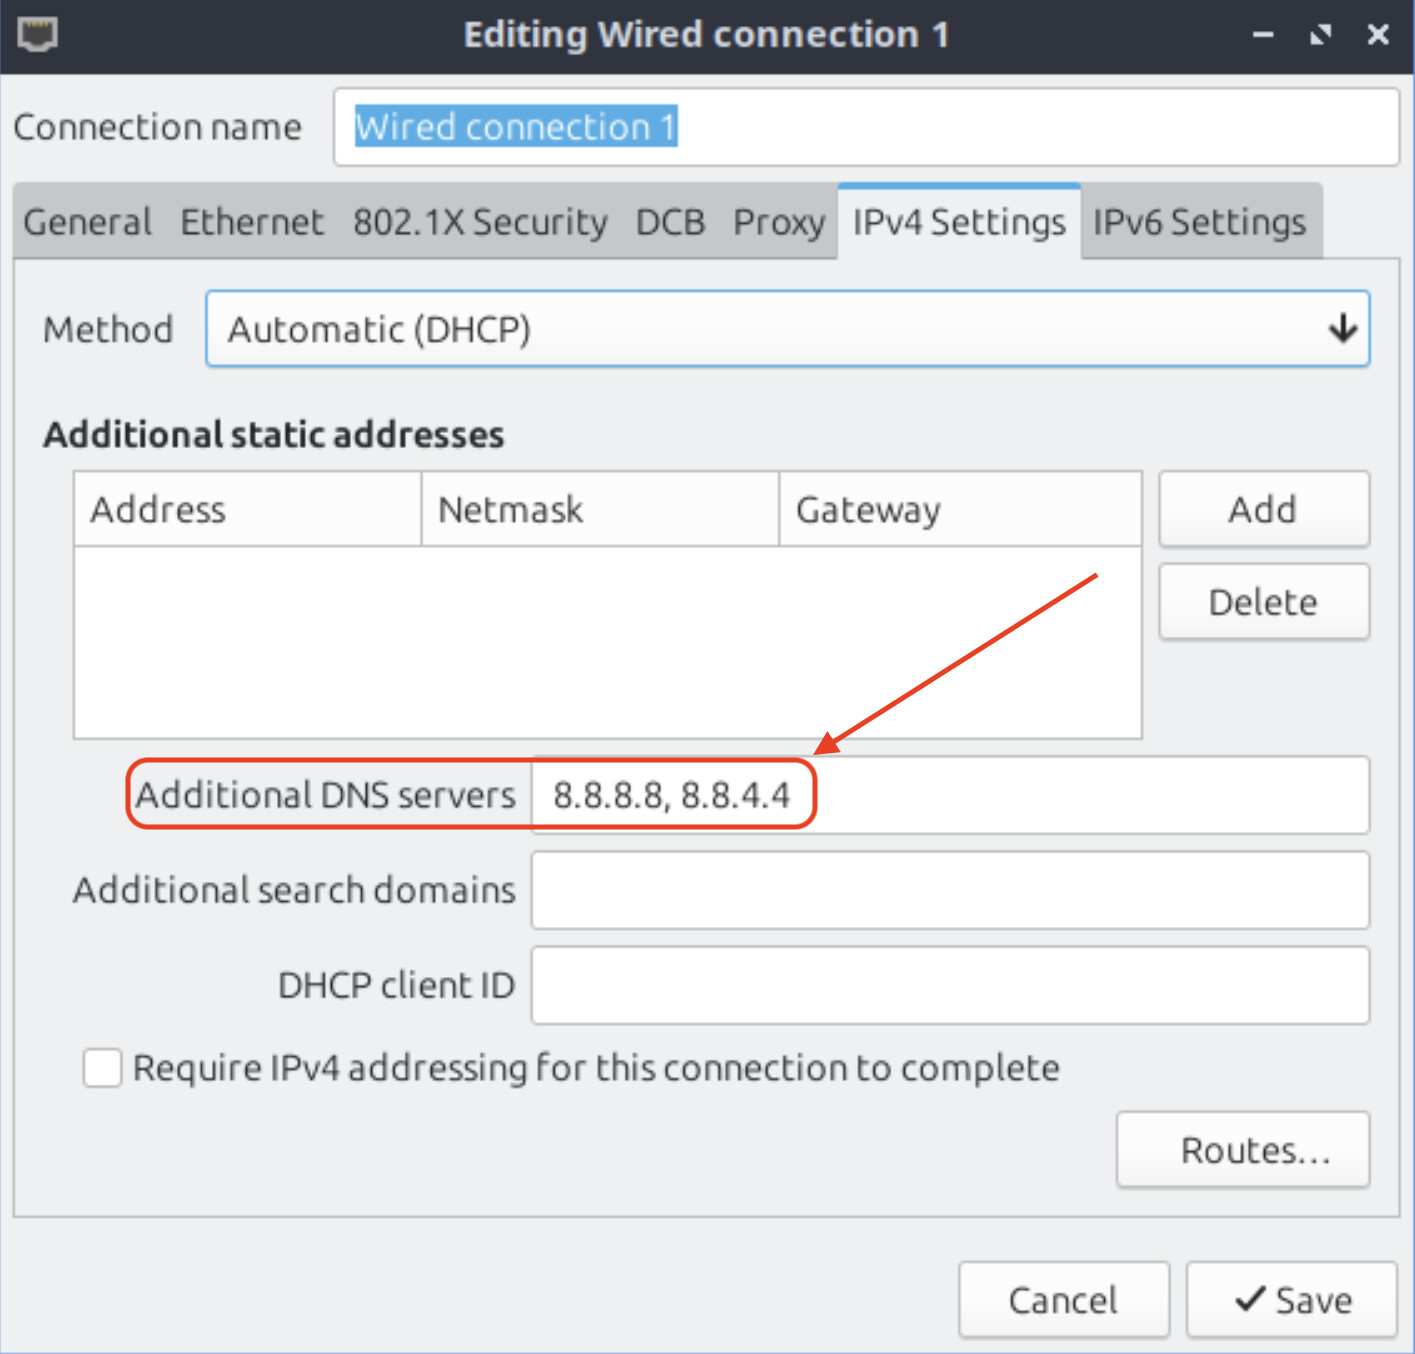Cancel editing the connection
The width and height of the screenshot is (1415, 1354).
(1063, 1300)
